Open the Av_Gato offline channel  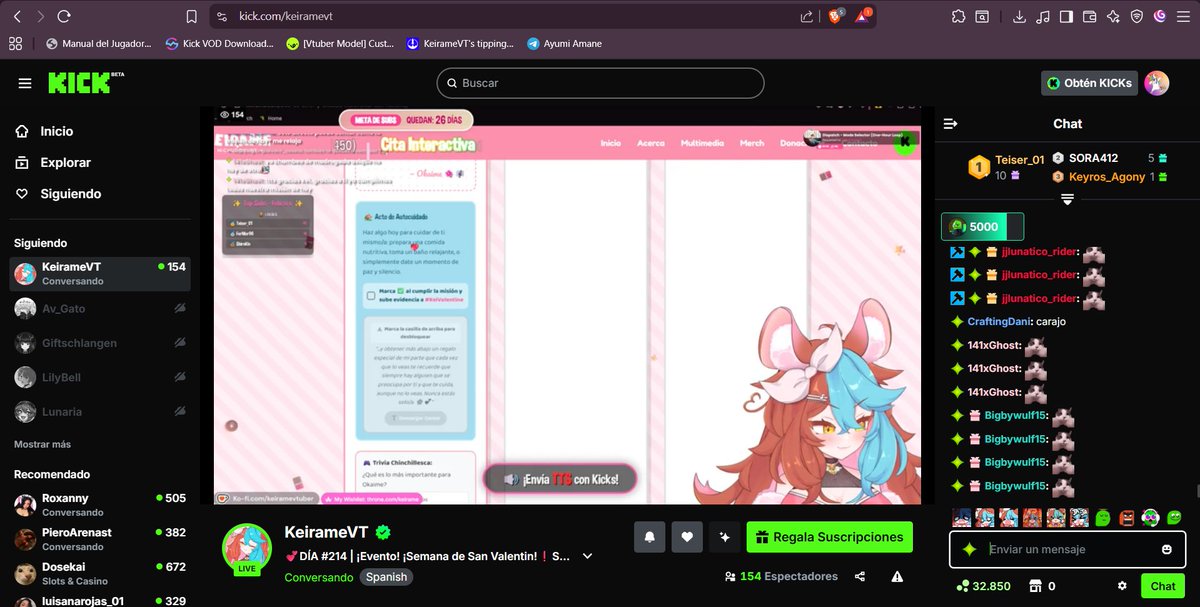tap(100, 309)
